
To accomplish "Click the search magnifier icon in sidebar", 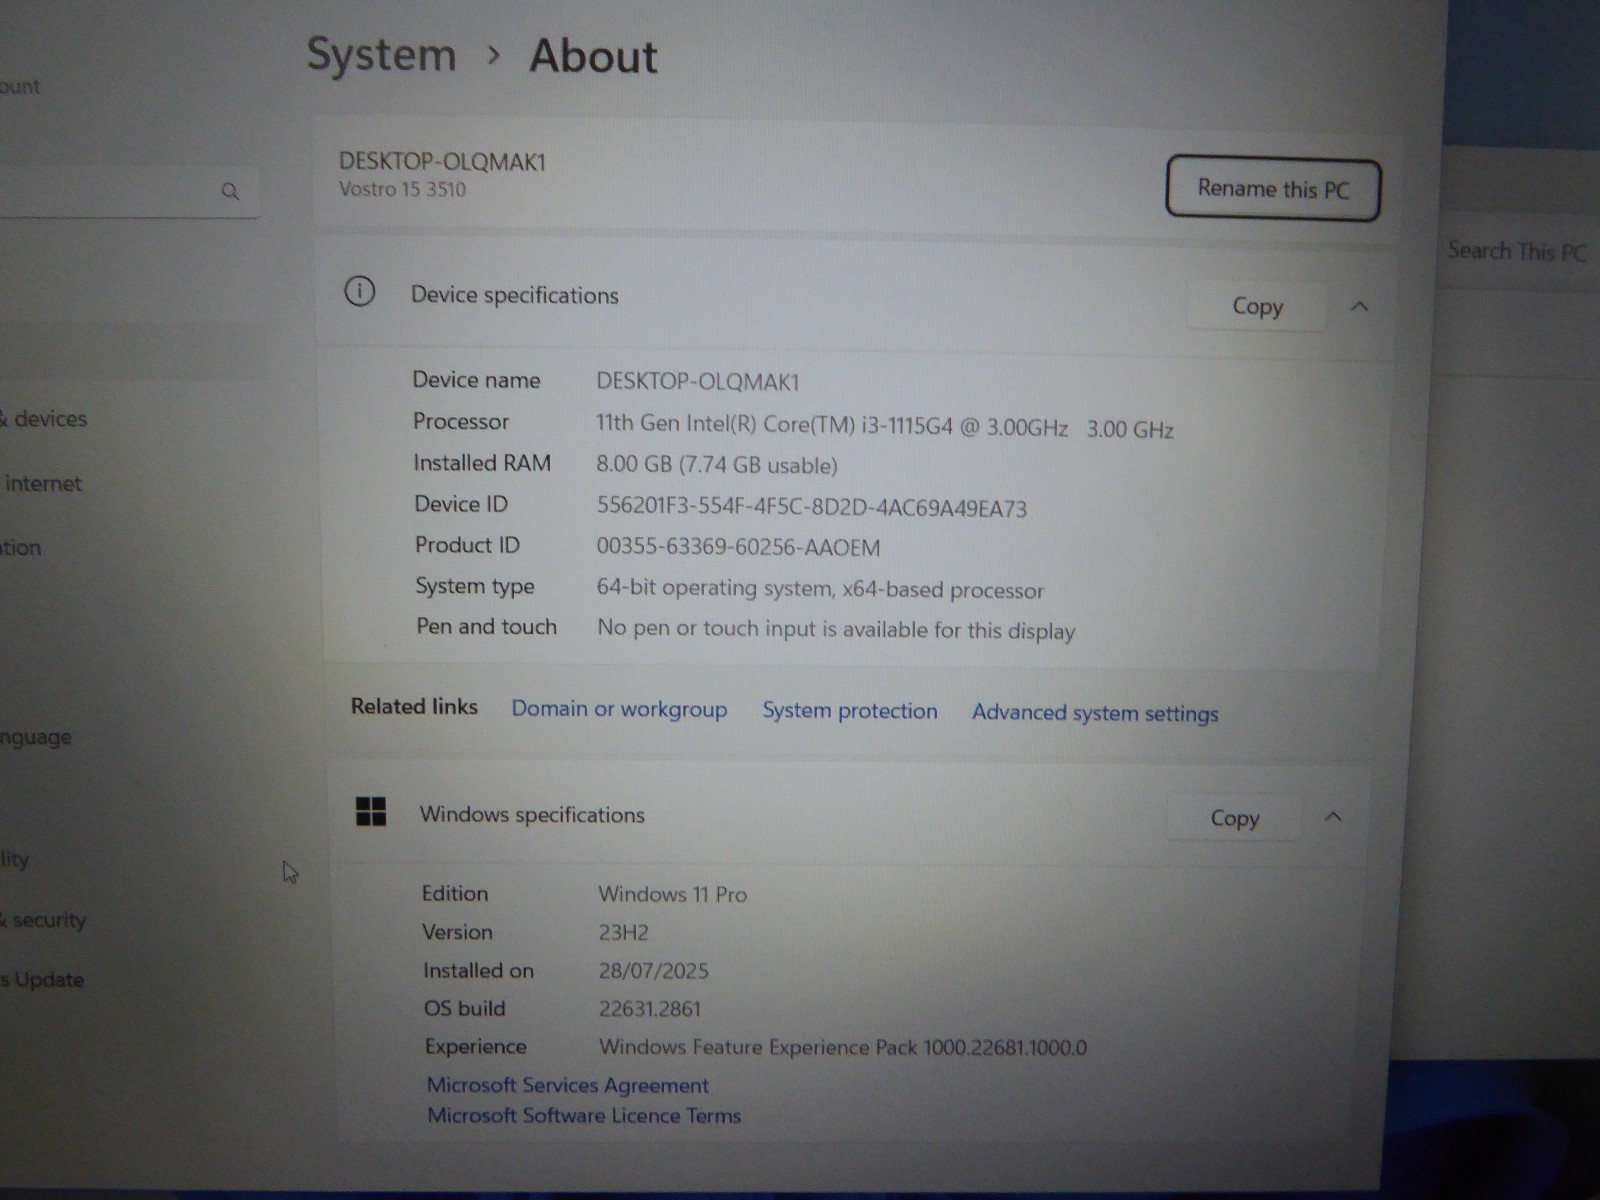I will point(230,190).
